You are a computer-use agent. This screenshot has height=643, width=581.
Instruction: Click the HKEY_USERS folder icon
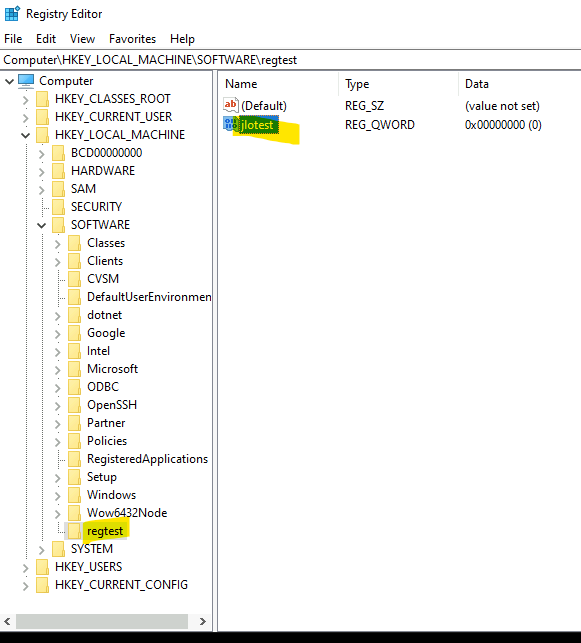coord(42,567)
